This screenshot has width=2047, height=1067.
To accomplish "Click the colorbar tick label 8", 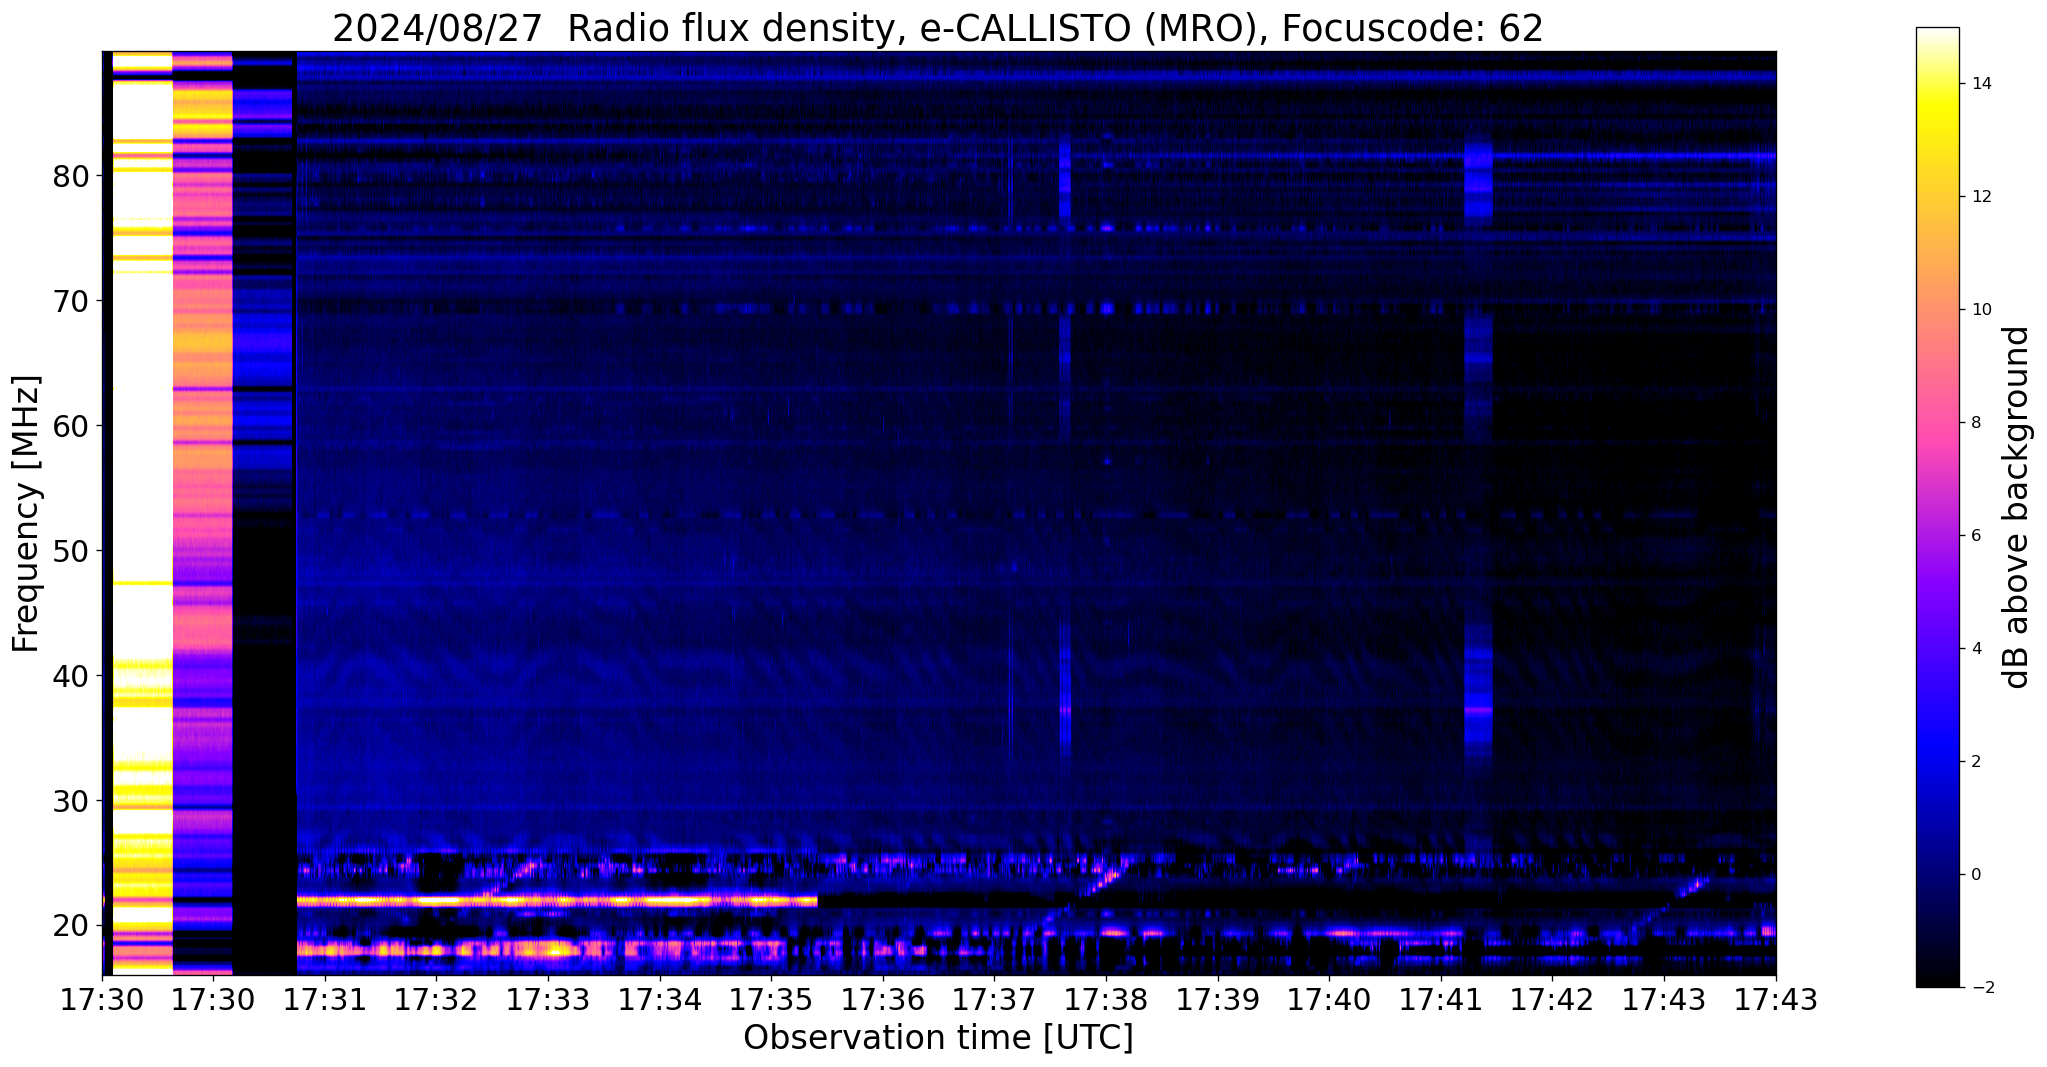I will point(1975,423).
